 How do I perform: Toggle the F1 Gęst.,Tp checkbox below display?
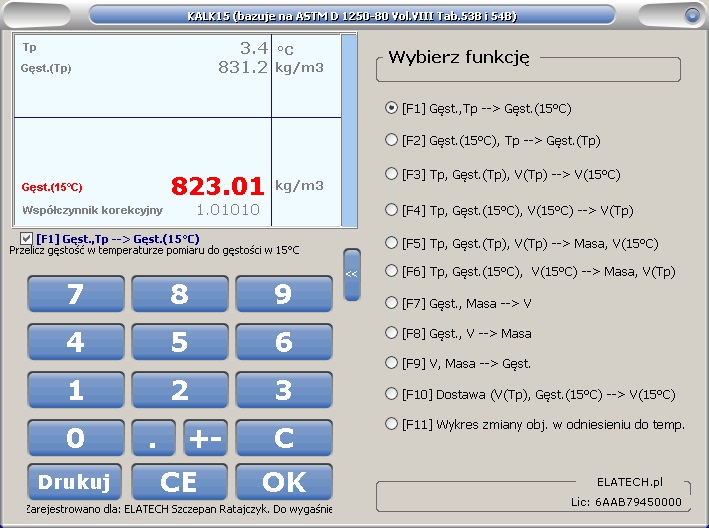point(26,239)
